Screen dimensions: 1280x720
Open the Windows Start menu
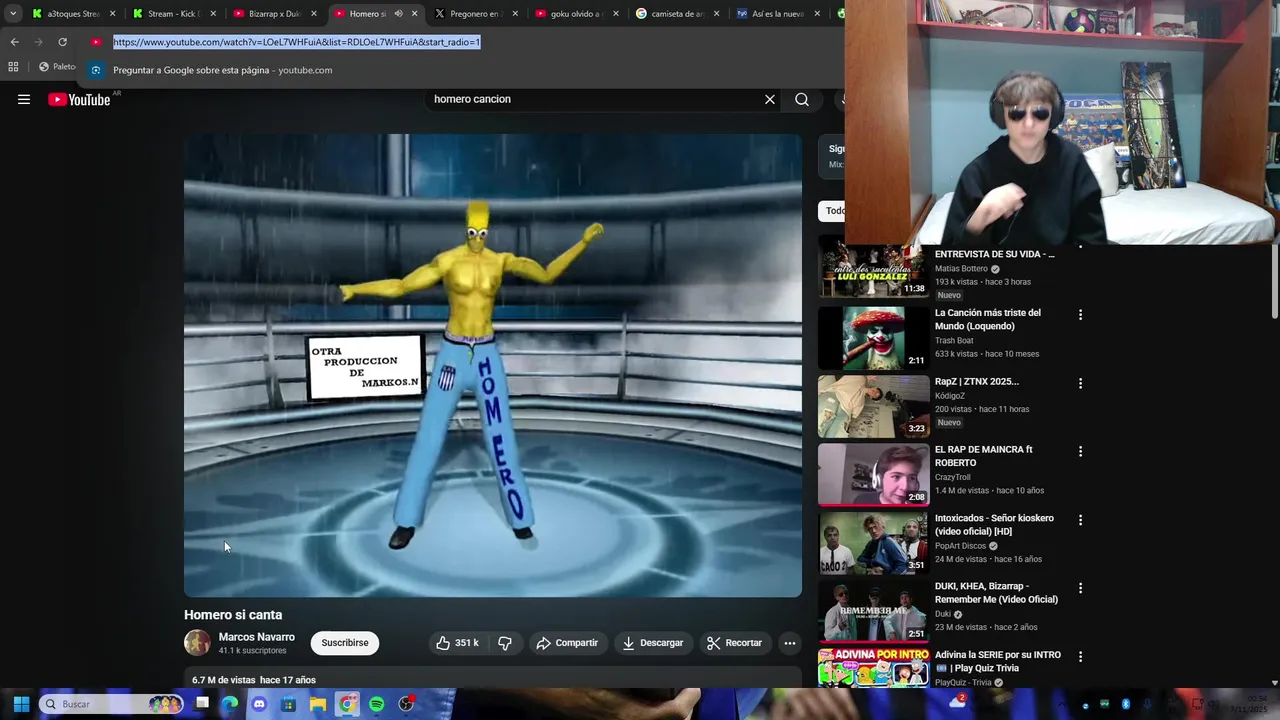(21, 704)
